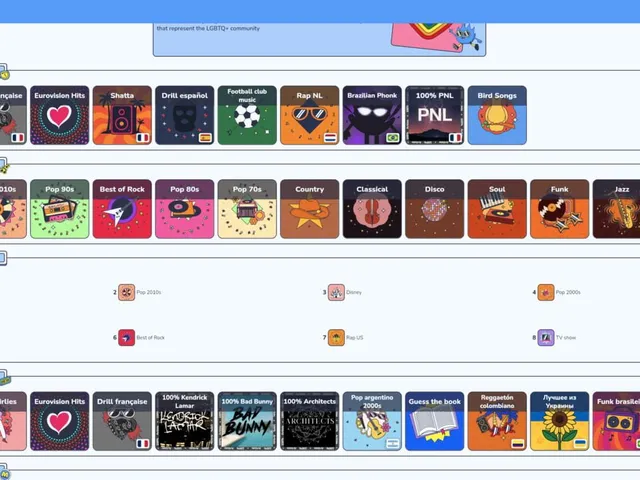Open the Brazilian Phonk playlist card

pos(372,115)
